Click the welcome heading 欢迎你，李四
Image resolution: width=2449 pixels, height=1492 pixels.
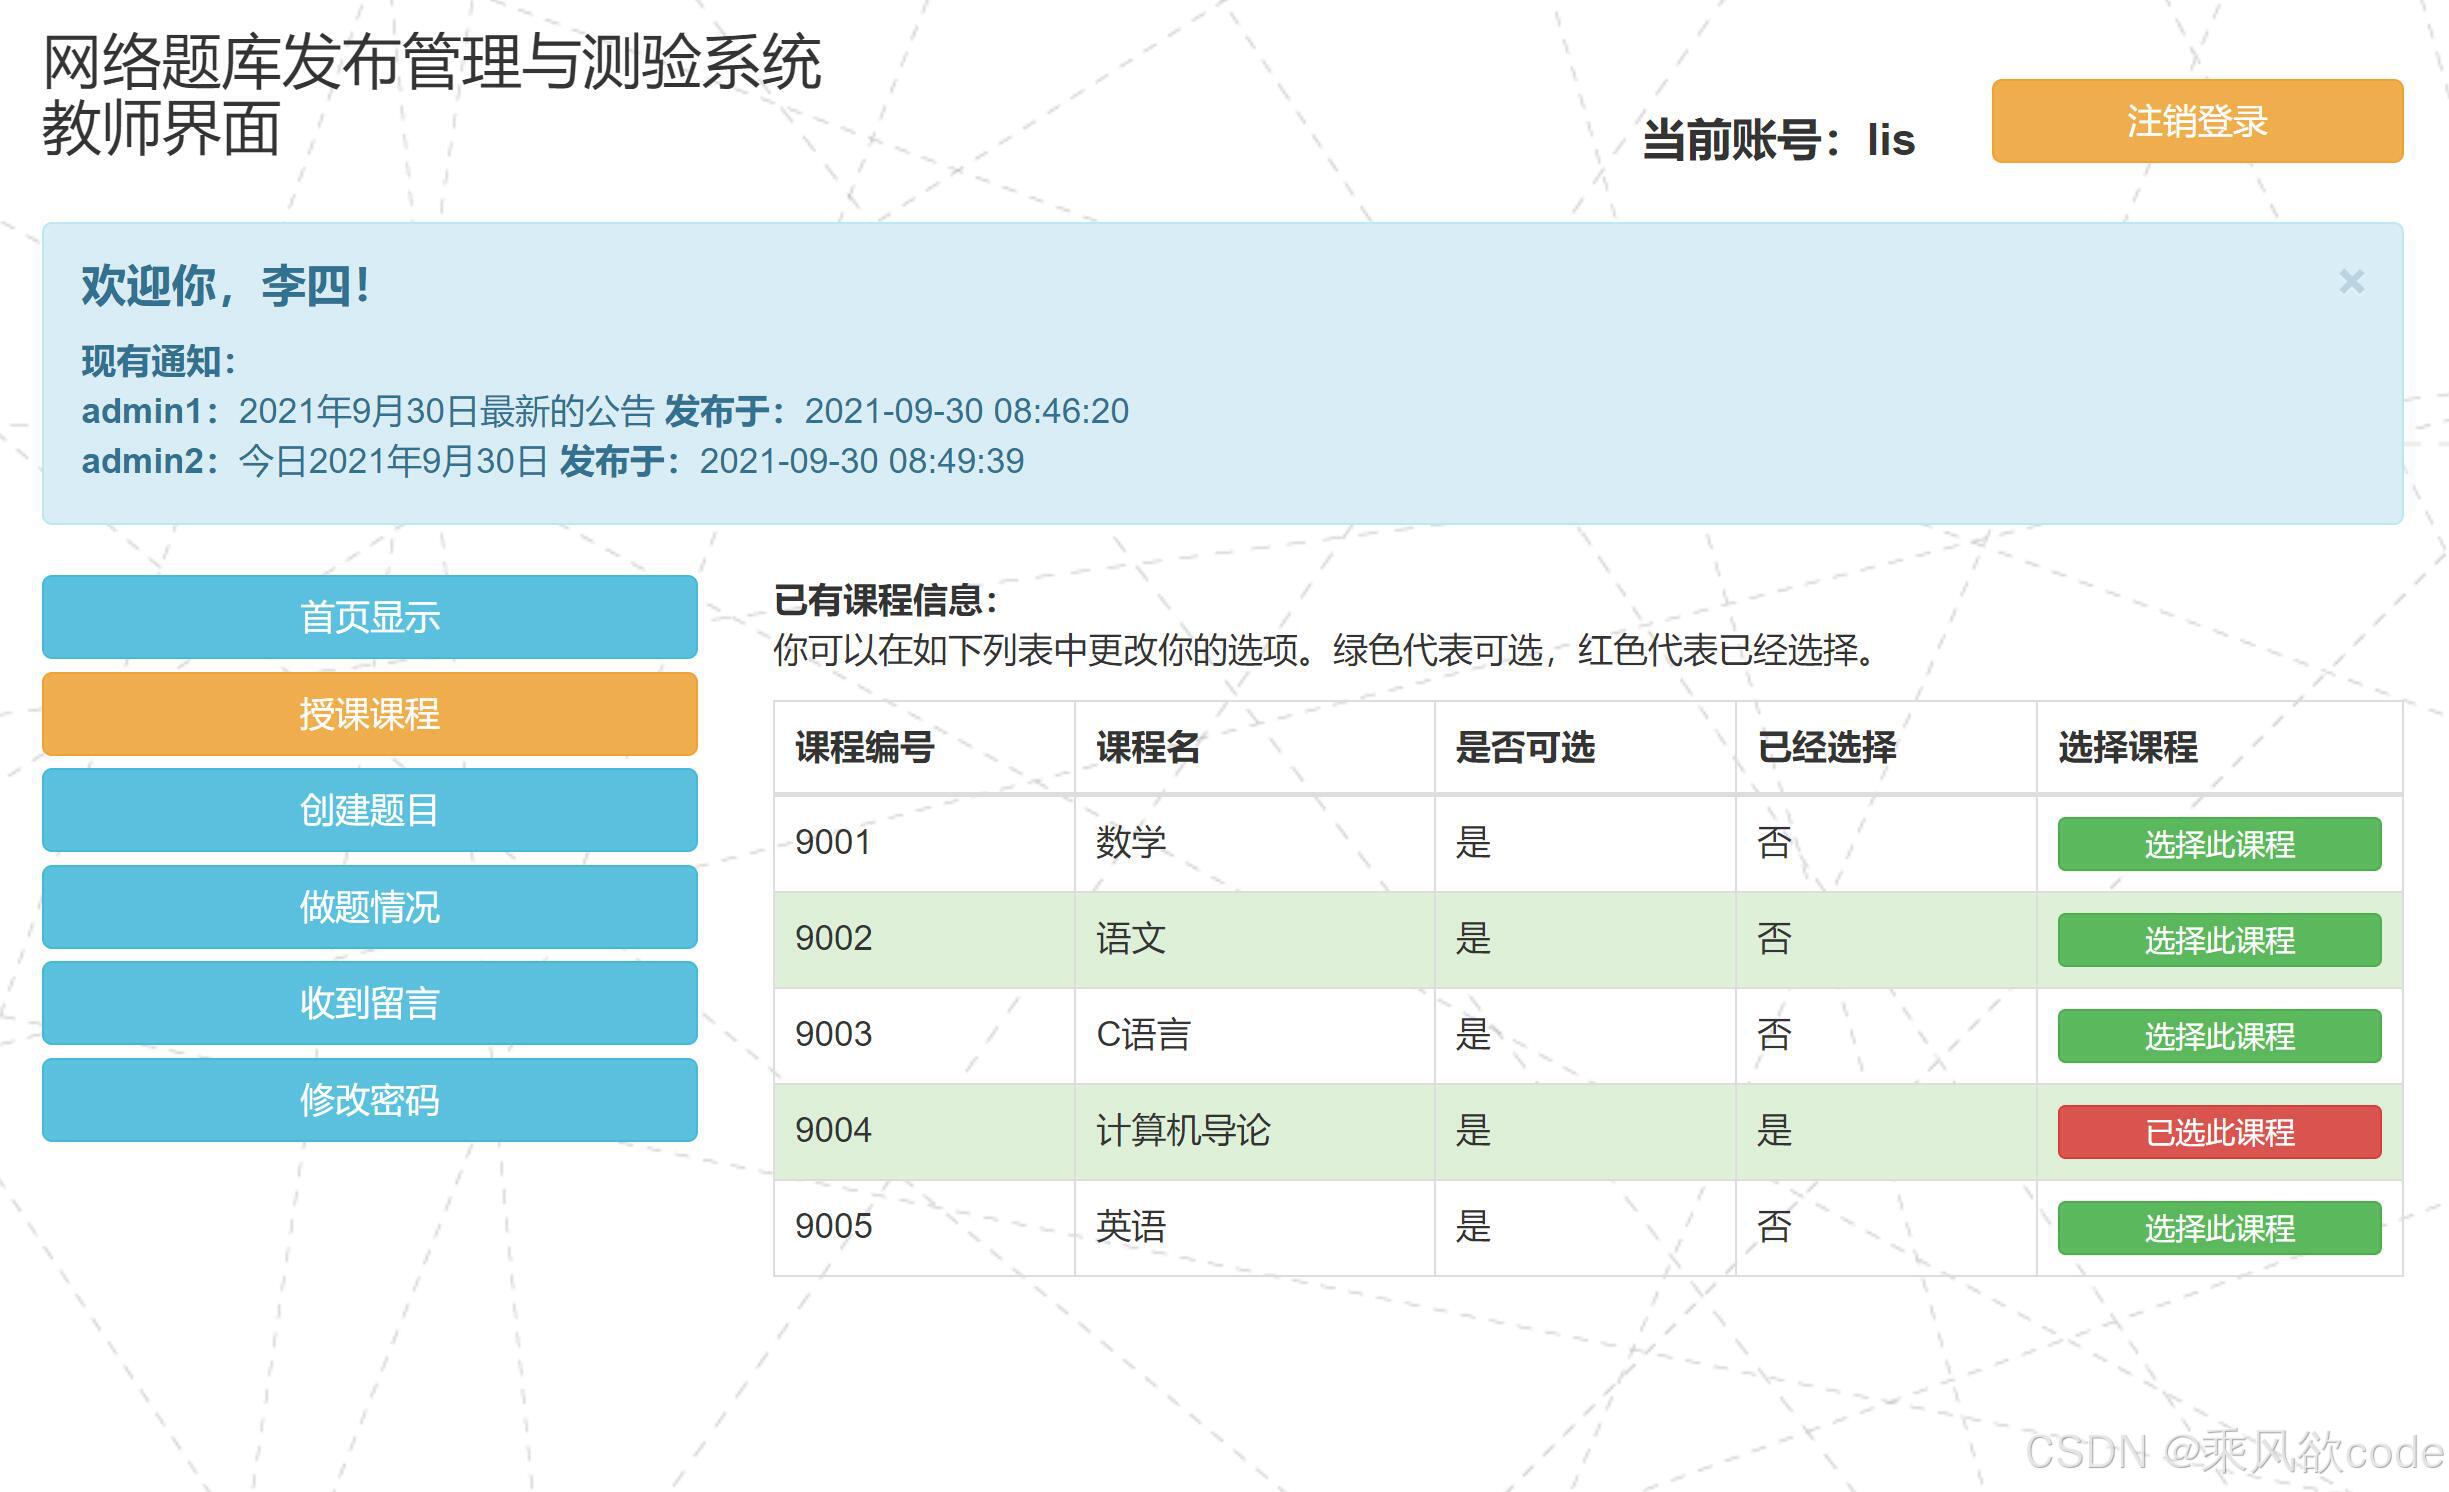222,290
